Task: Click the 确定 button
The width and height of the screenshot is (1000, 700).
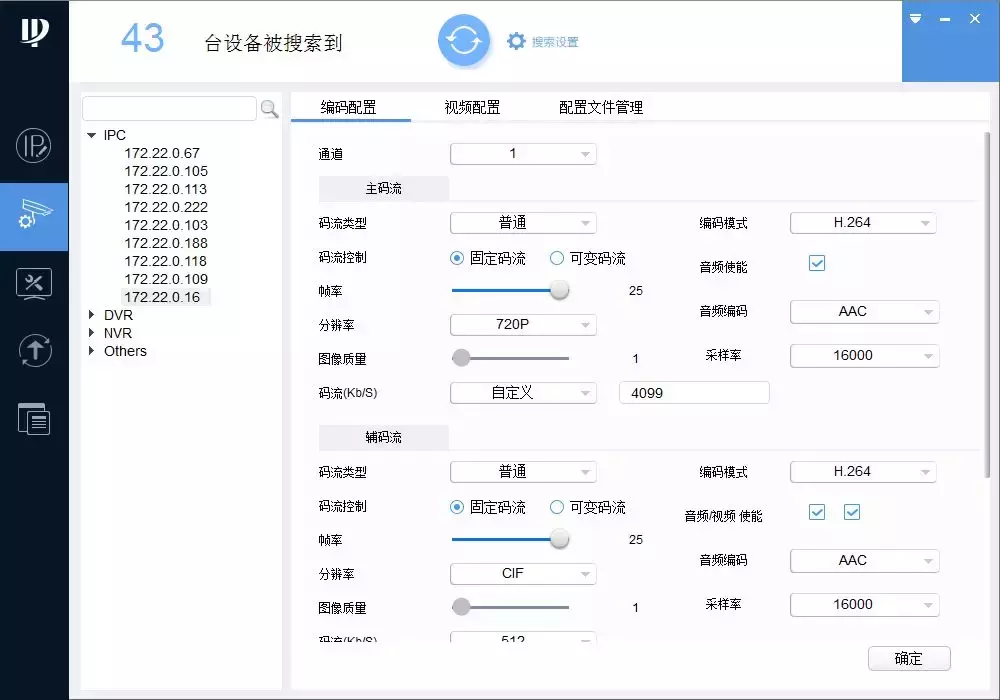Action: pyautogui.click(x=909, y=659)
